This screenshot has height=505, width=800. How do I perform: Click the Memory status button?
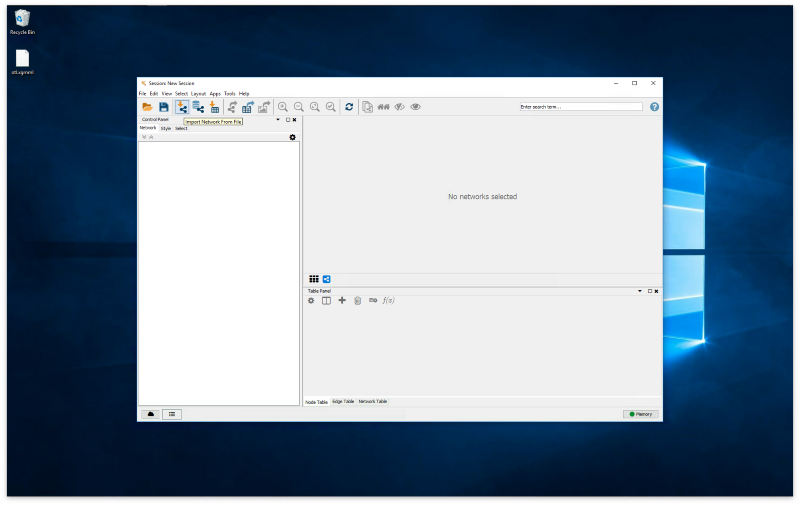[641, 415]
